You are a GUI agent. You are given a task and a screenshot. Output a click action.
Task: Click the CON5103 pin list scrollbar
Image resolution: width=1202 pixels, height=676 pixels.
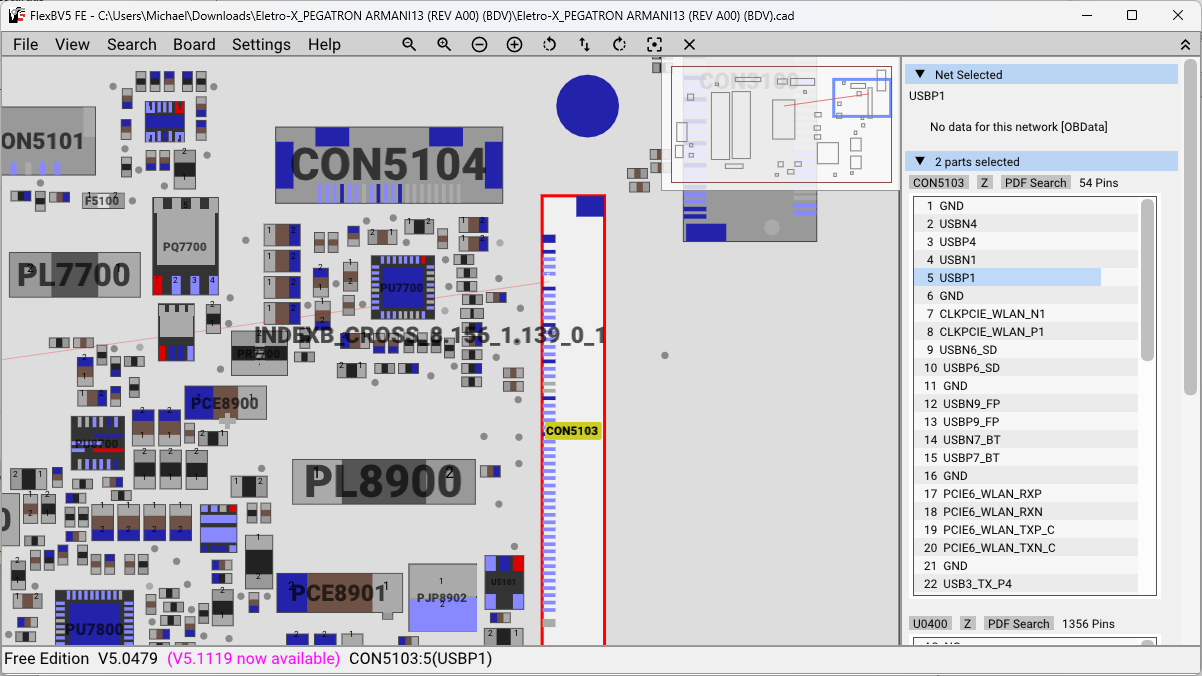point(1148,280)
